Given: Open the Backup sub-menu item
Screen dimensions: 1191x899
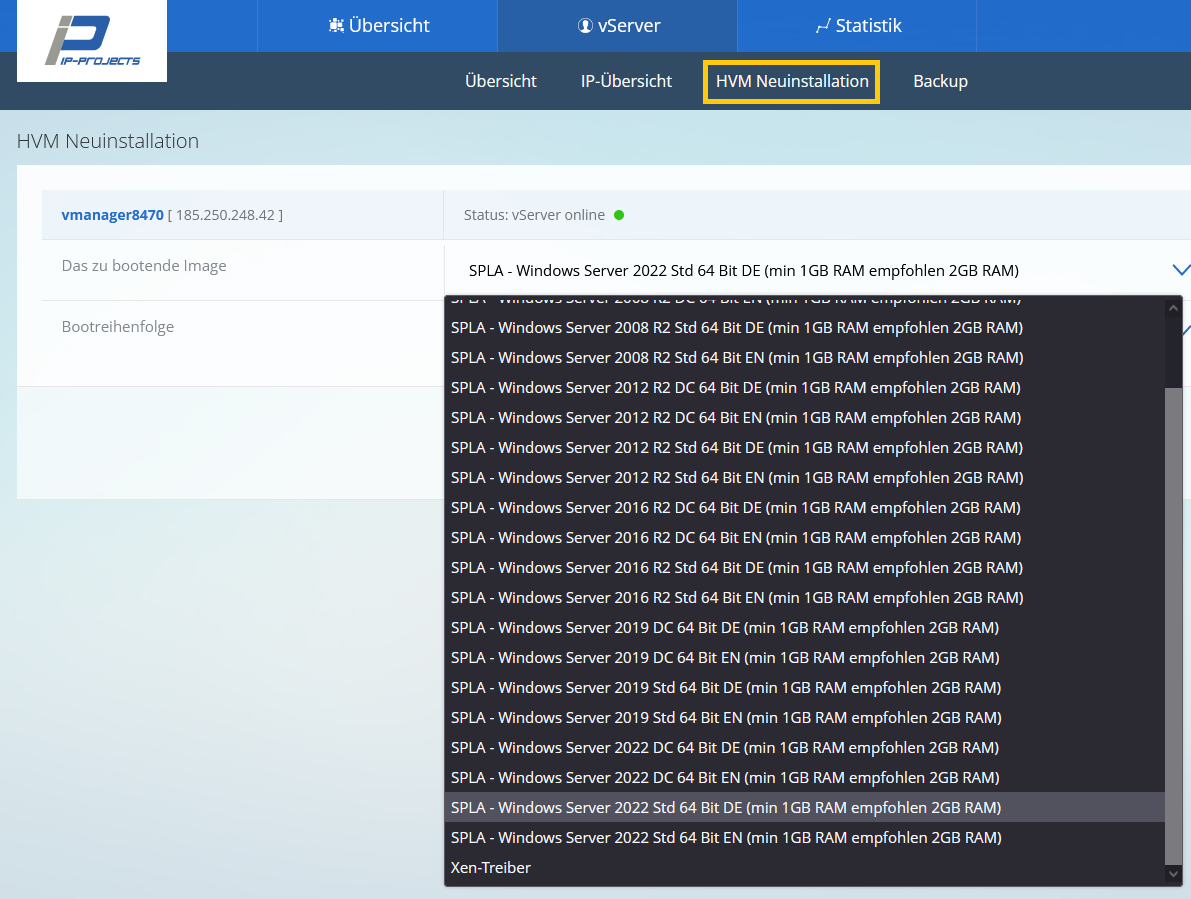Looking at the screenshot, I should tap(940, 81).
